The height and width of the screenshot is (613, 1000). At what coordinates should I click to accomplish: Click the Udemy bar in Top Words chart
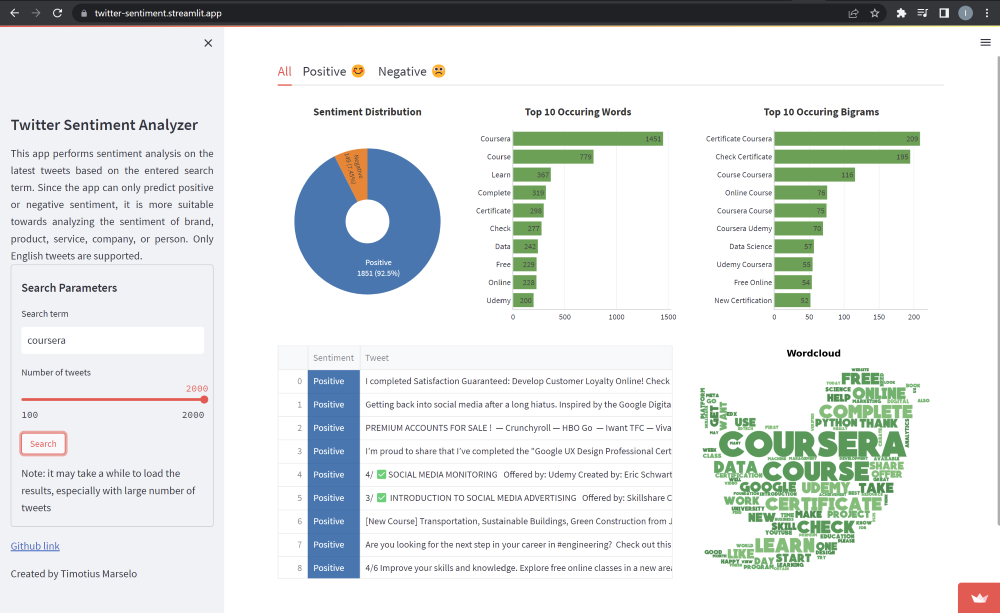pyautogui.click(x=524, y=300)
